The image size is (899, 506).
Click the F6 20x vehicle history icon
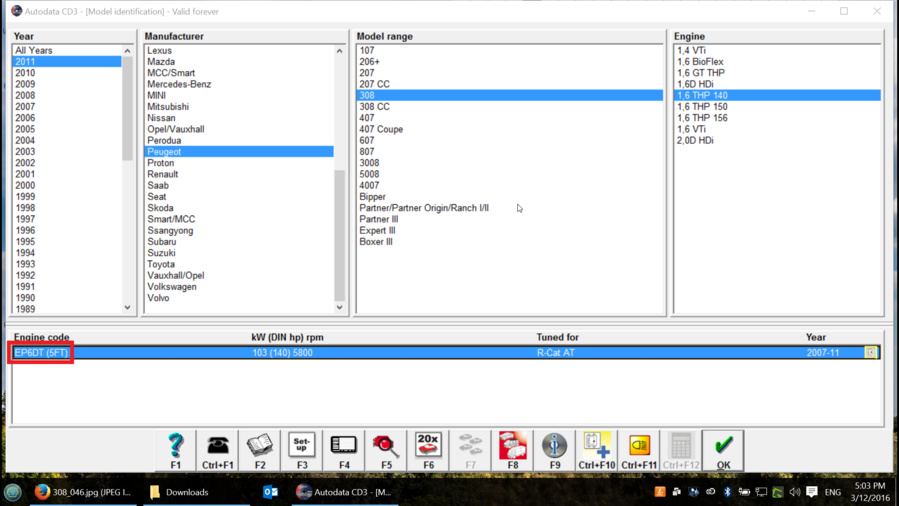428,451
